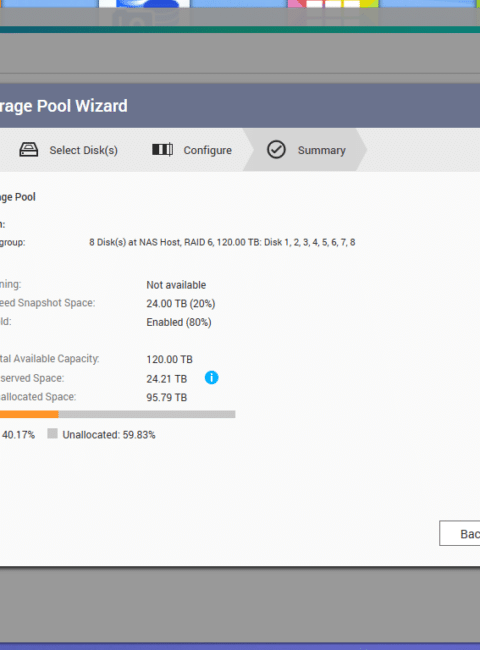The image size is (480, 650).
Task: Click the 24.00 TB (20%) snapshot space value
Action: pyautogui.click(x=181, y=303)
